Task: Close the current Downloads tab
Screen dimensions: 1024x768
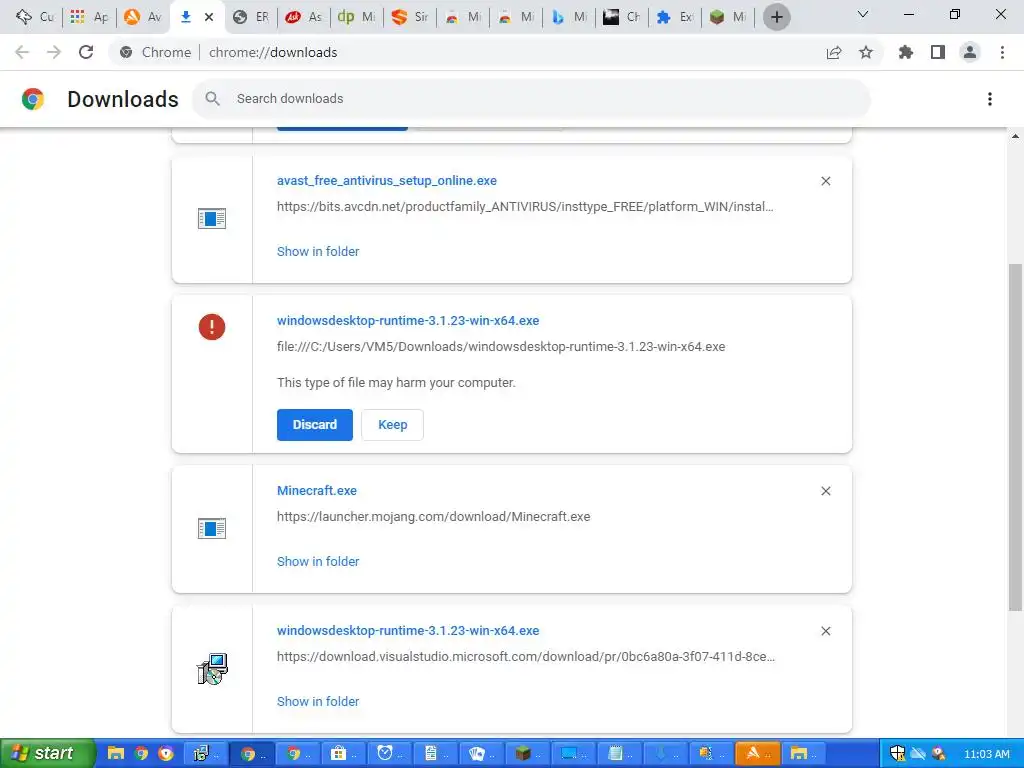Action: (x=209, y=17)
